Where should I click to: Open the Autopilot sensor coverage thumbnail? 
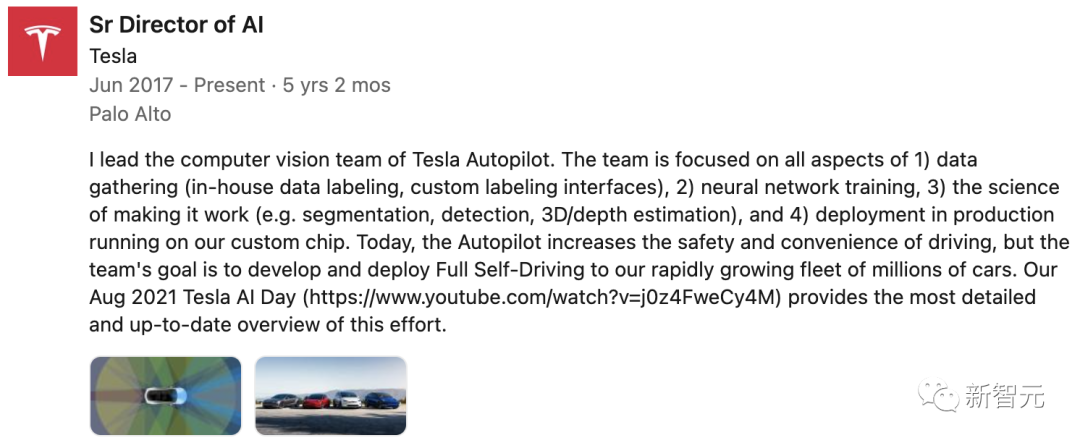165,395
